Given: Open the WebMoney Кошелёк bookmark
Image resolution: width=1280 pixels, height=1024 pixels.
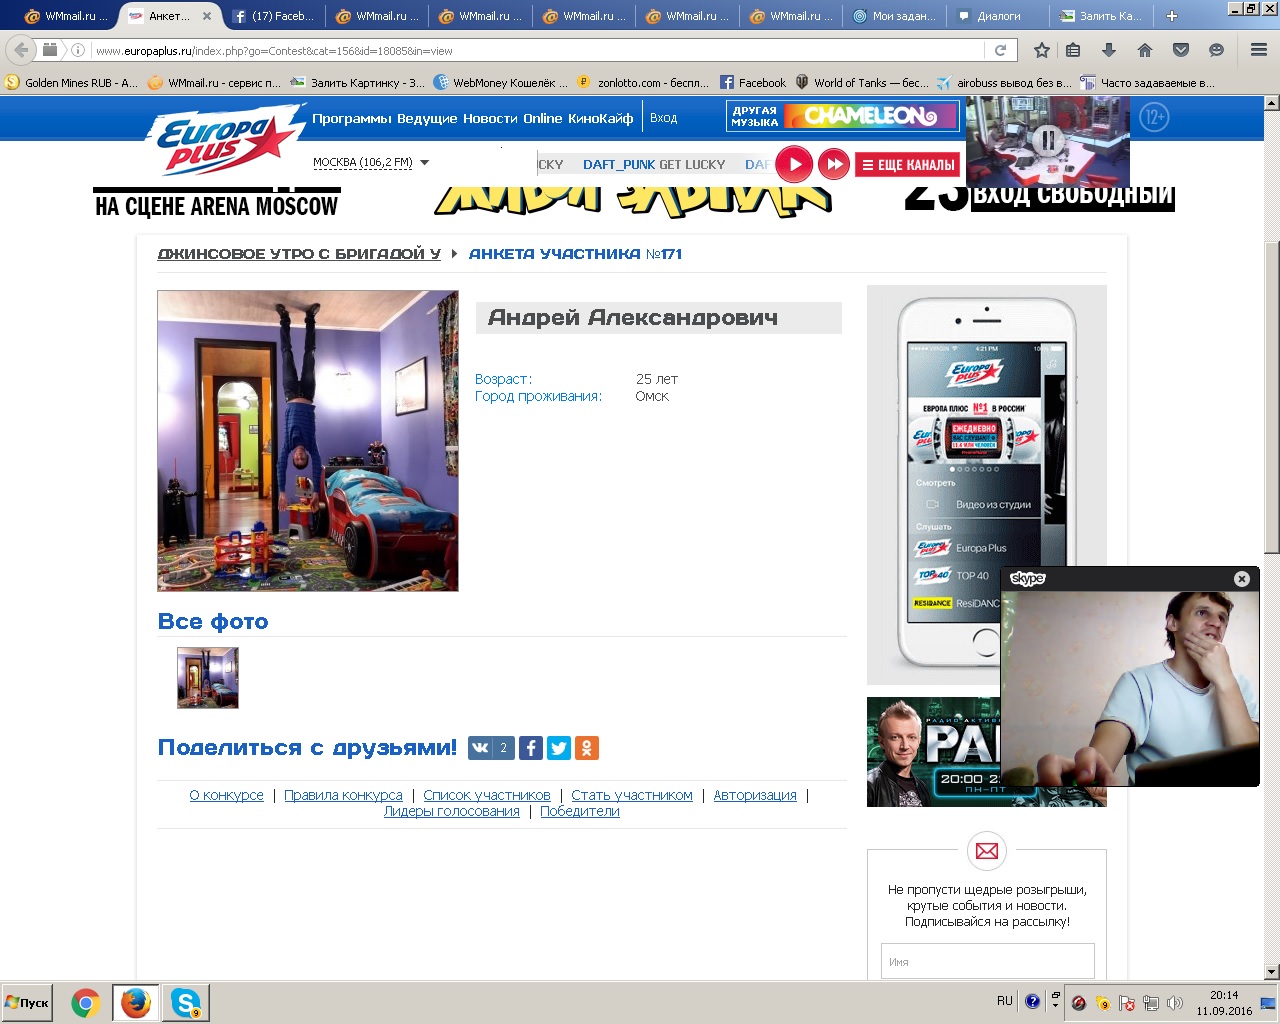Looking at the screenshot, I should pos(500,83).
